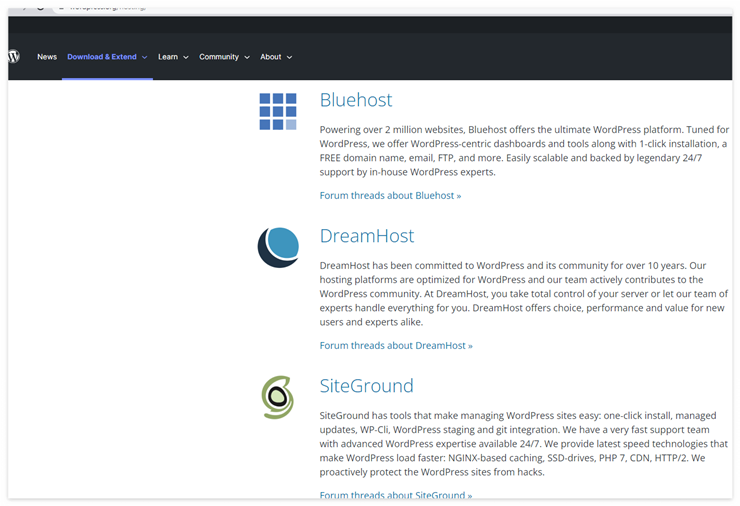The height and width of the screenshot is (506, 740).
Task: Click the text "Powering over 2 million websites"
Action: tap(392, 129)
